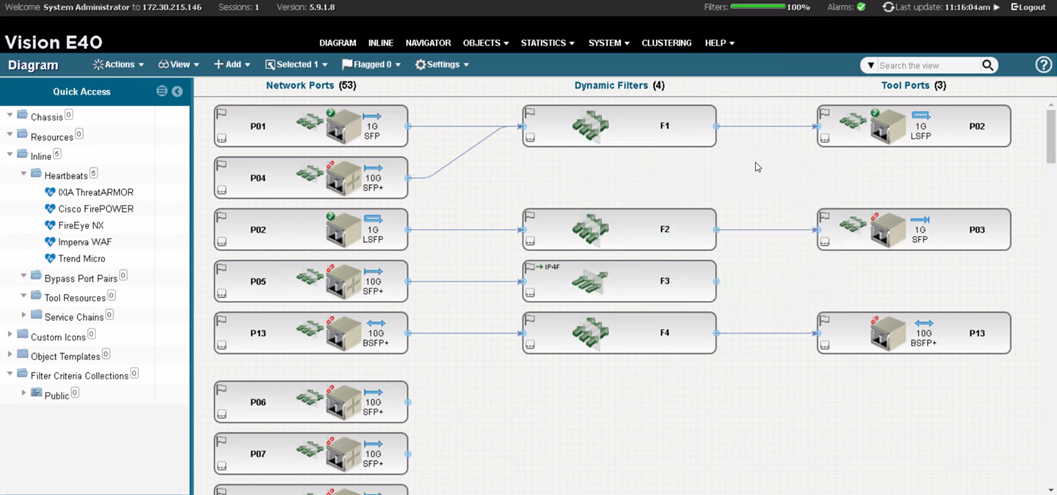Click the P13 tool port icon
This screenshot has width=1057, height=495.
pos(887,333)
